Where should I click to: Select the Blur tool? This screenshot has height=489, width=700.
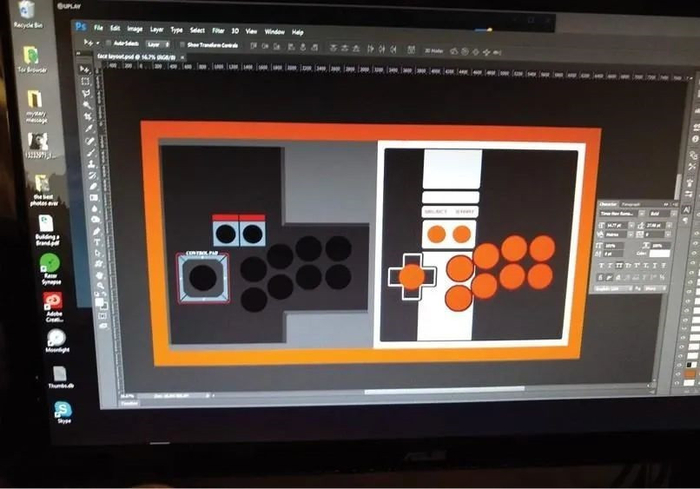pyautogui.click(x=95, y=209)
